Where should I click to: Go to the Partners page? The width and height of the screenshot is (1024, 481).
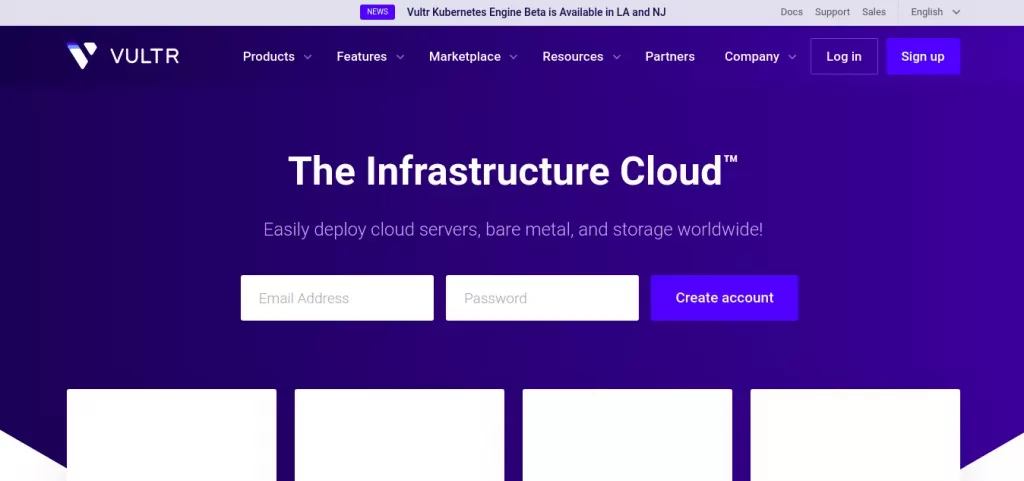(670, 57)
